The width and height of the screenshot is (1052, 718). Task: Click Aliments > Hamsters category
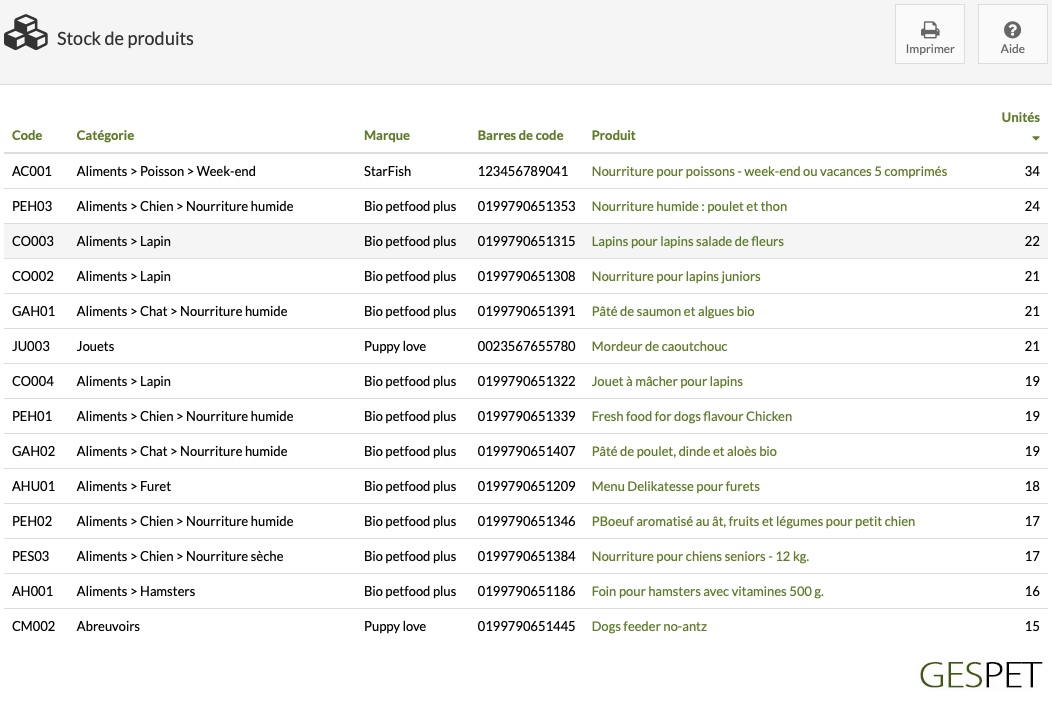point(136,591)
